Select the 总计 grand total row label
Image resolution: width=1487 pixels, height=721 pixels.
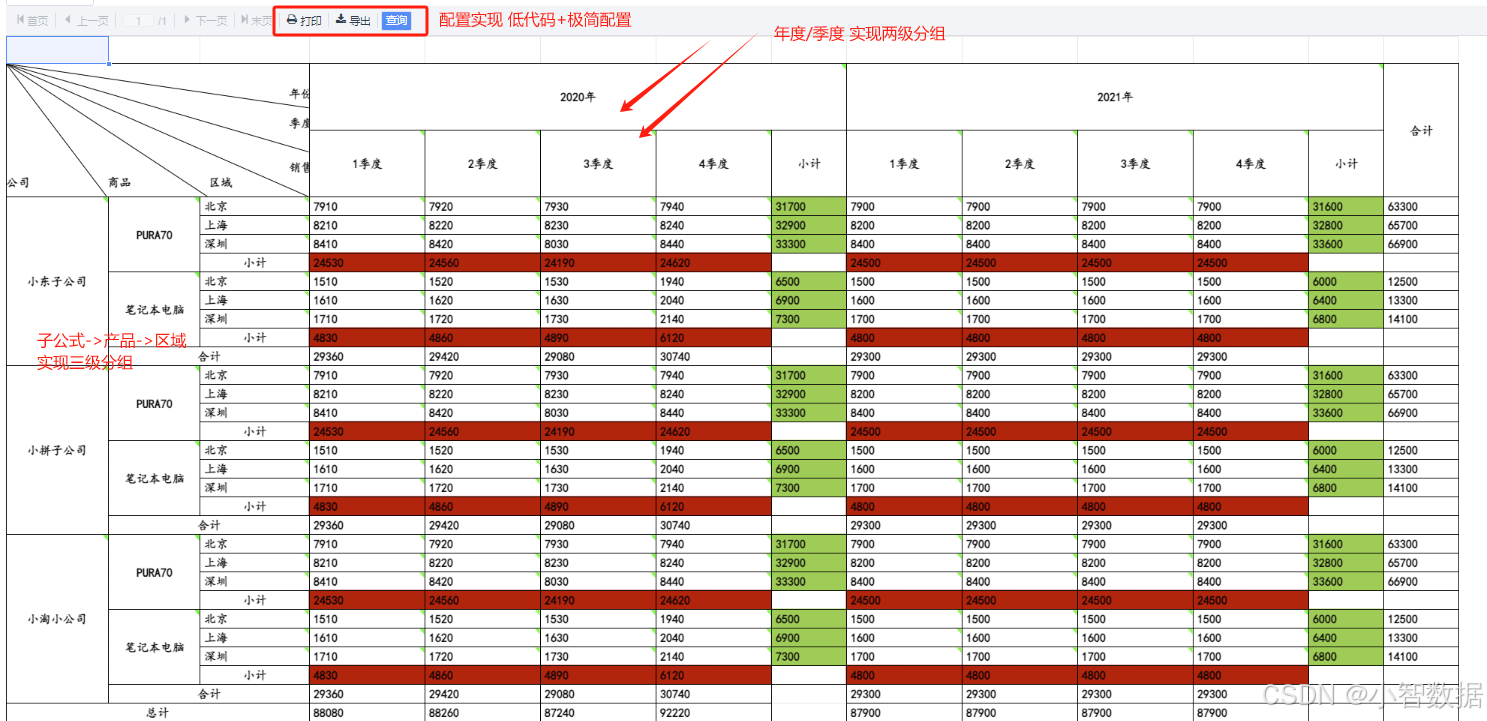[x=158, y=713]
